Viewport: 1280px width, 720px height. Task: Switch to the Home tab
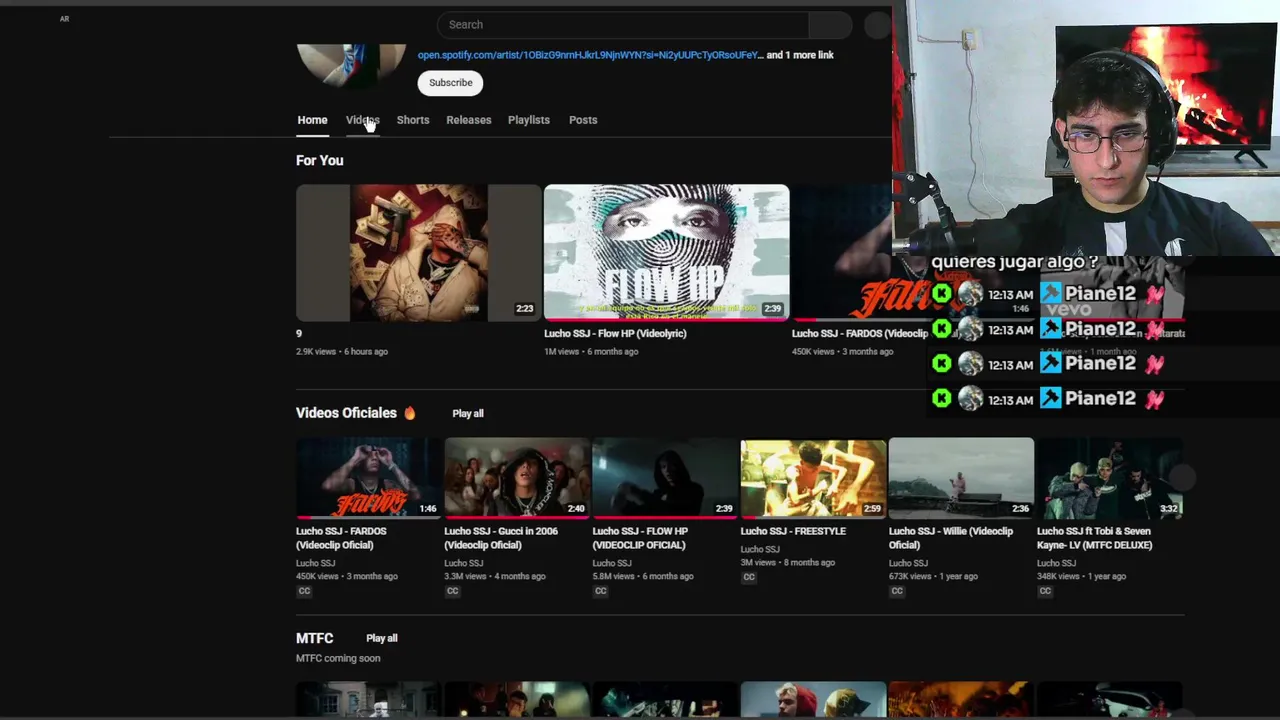coord(312,120)
